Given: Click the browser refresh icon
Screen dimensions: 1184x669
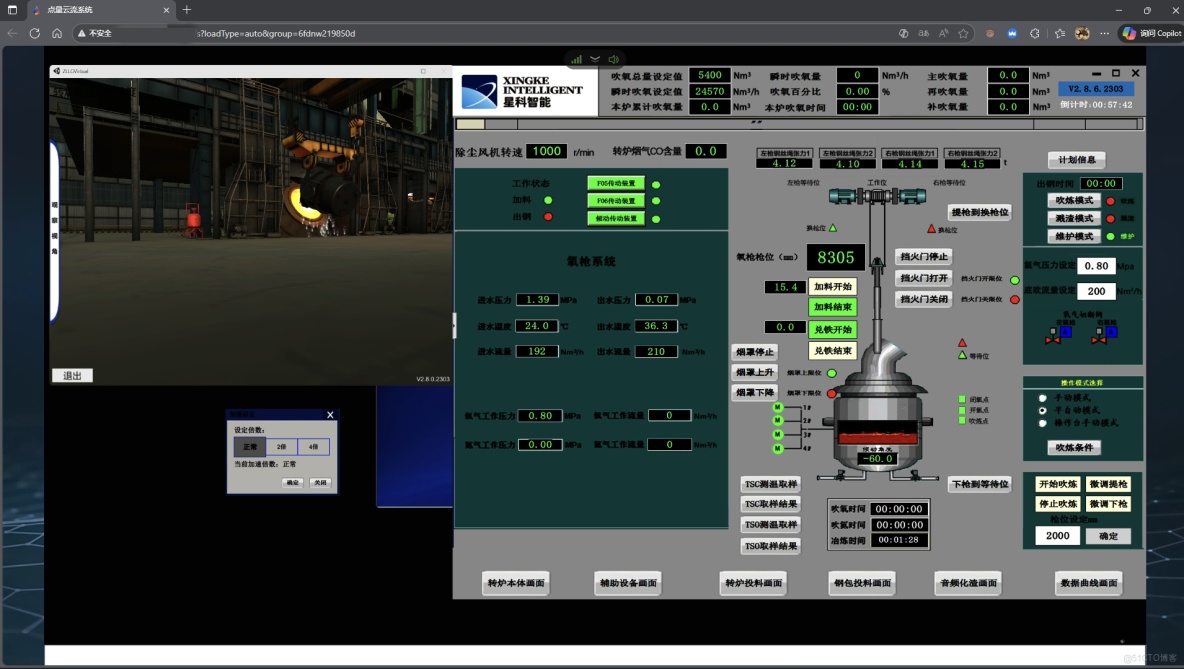Looking at the screenshot, I should pyautogui.click(x=35, y=33).
